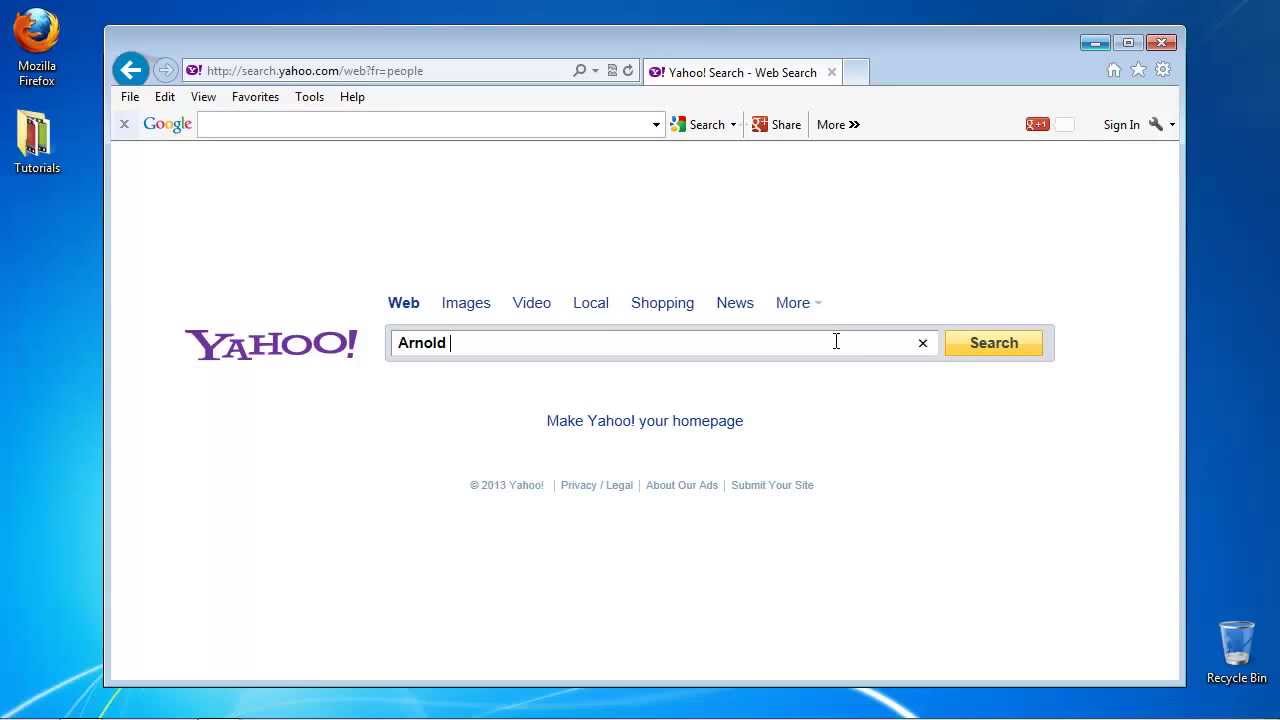
Task: Open the Tools menu
Action: (309, 97)
